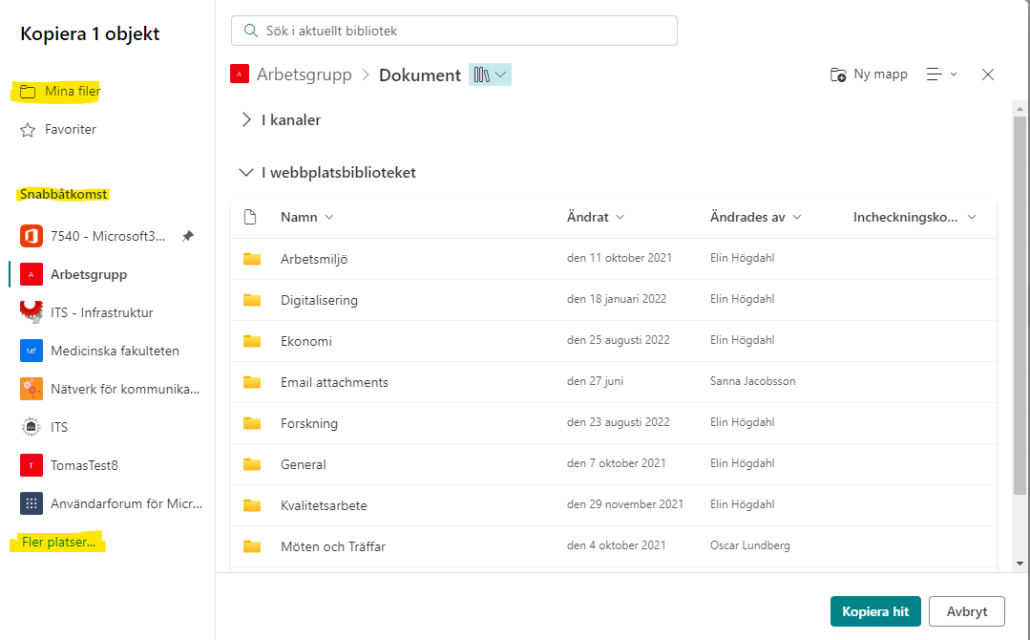
Task: Click the red Arbetsgrupp breadcrumb icon
Action: click(x=239, y=74)
